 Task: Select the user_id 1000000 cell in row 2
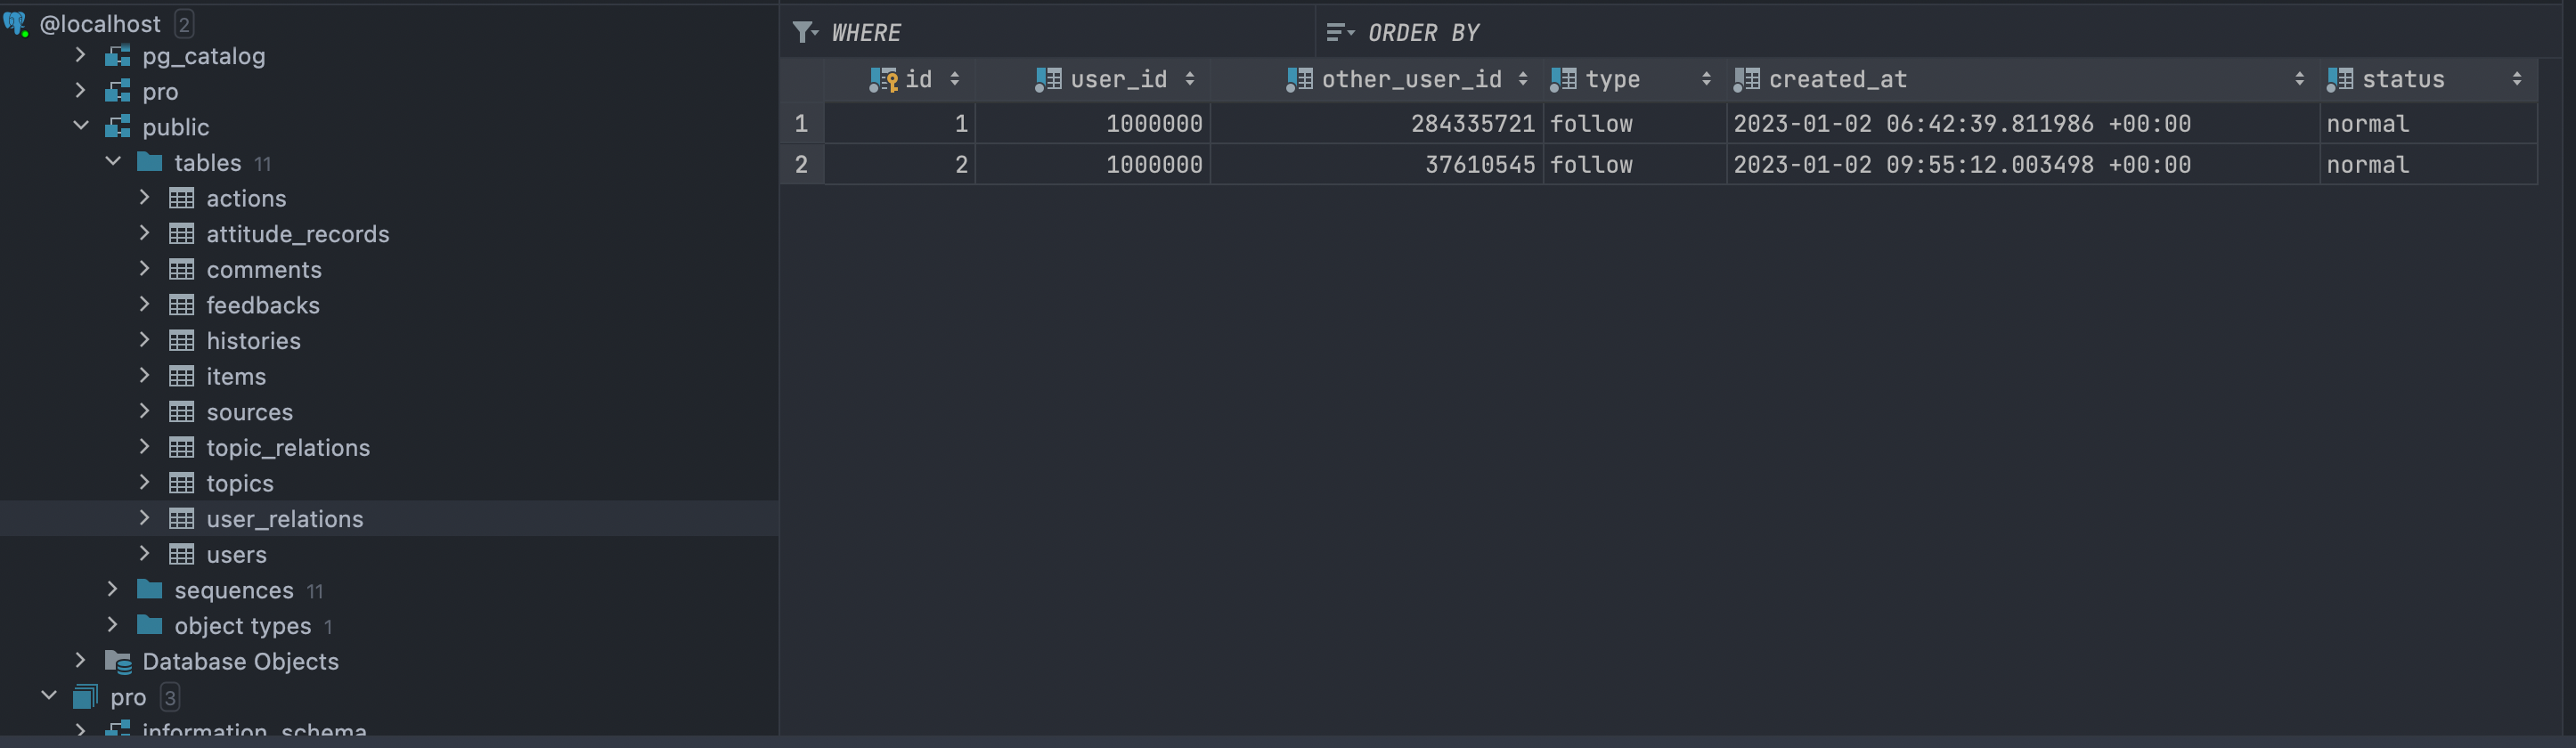click(x=1093, y=165)
